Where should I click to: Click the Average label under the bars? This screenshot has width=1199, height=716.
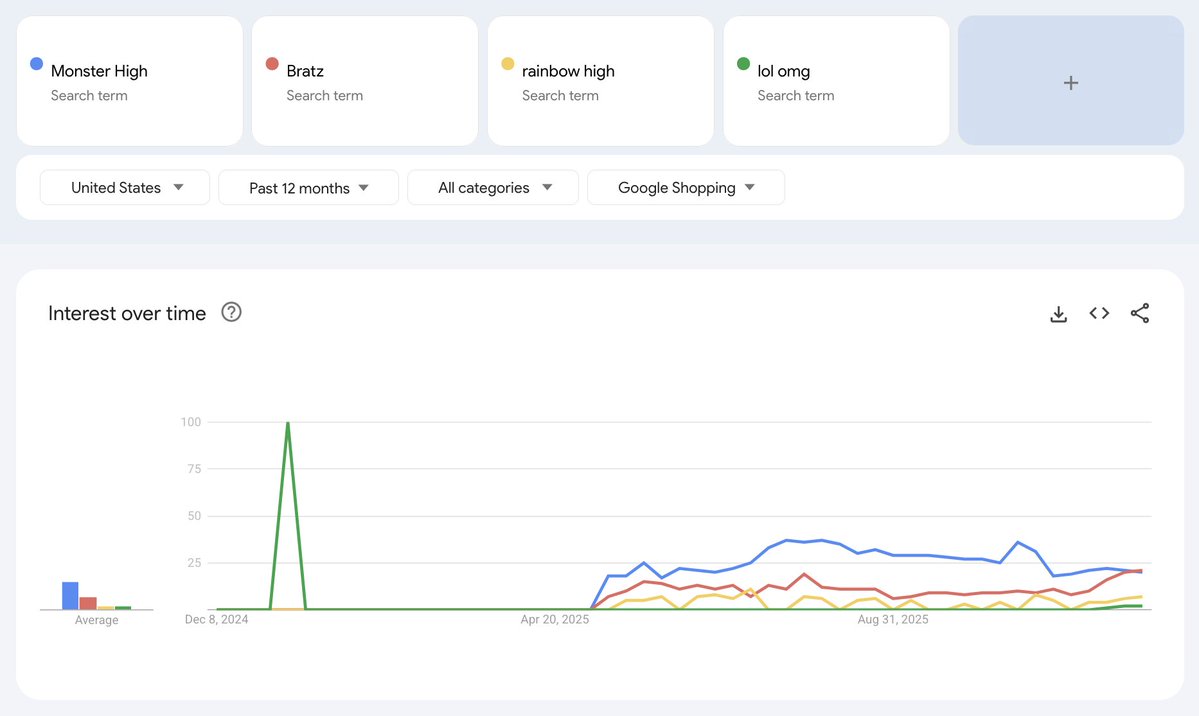click(96, 620)
